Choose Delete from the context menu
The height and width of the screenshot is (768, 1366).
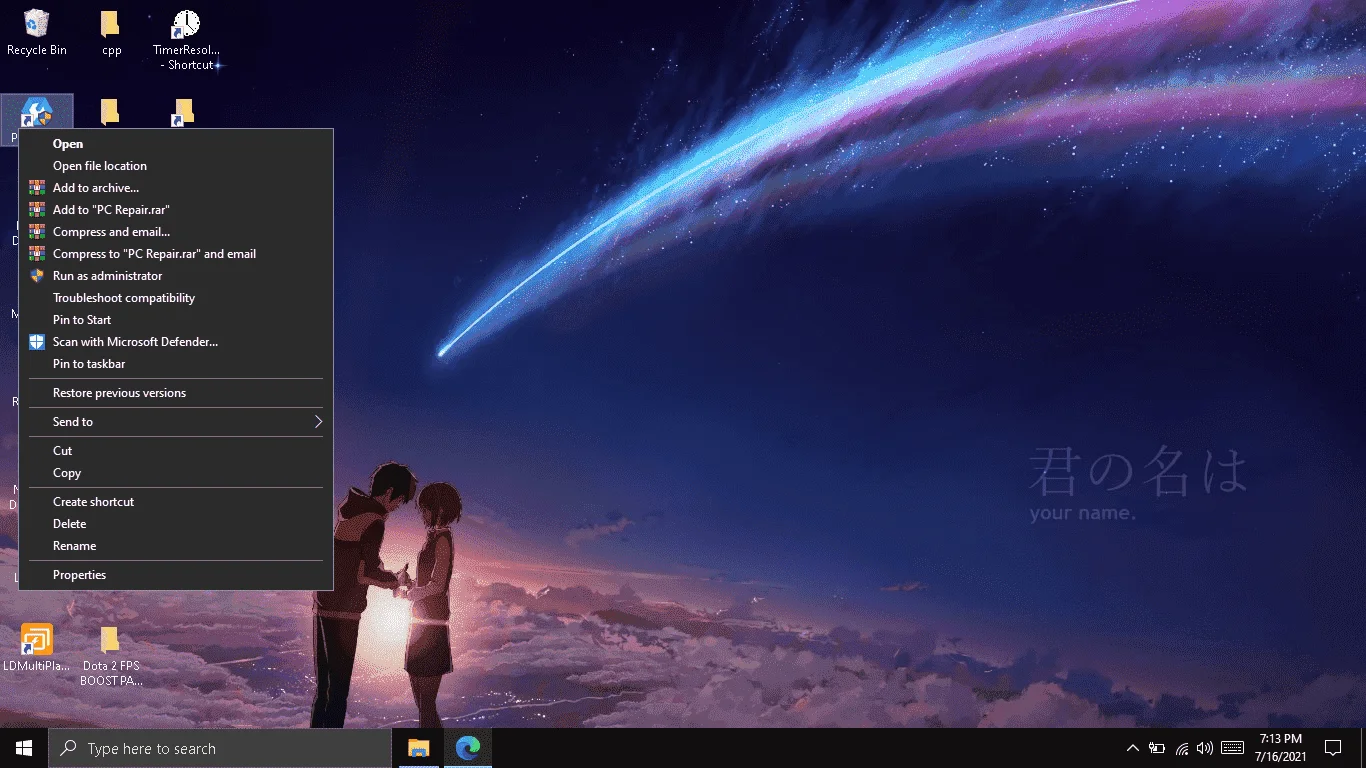tap(176, 524)
